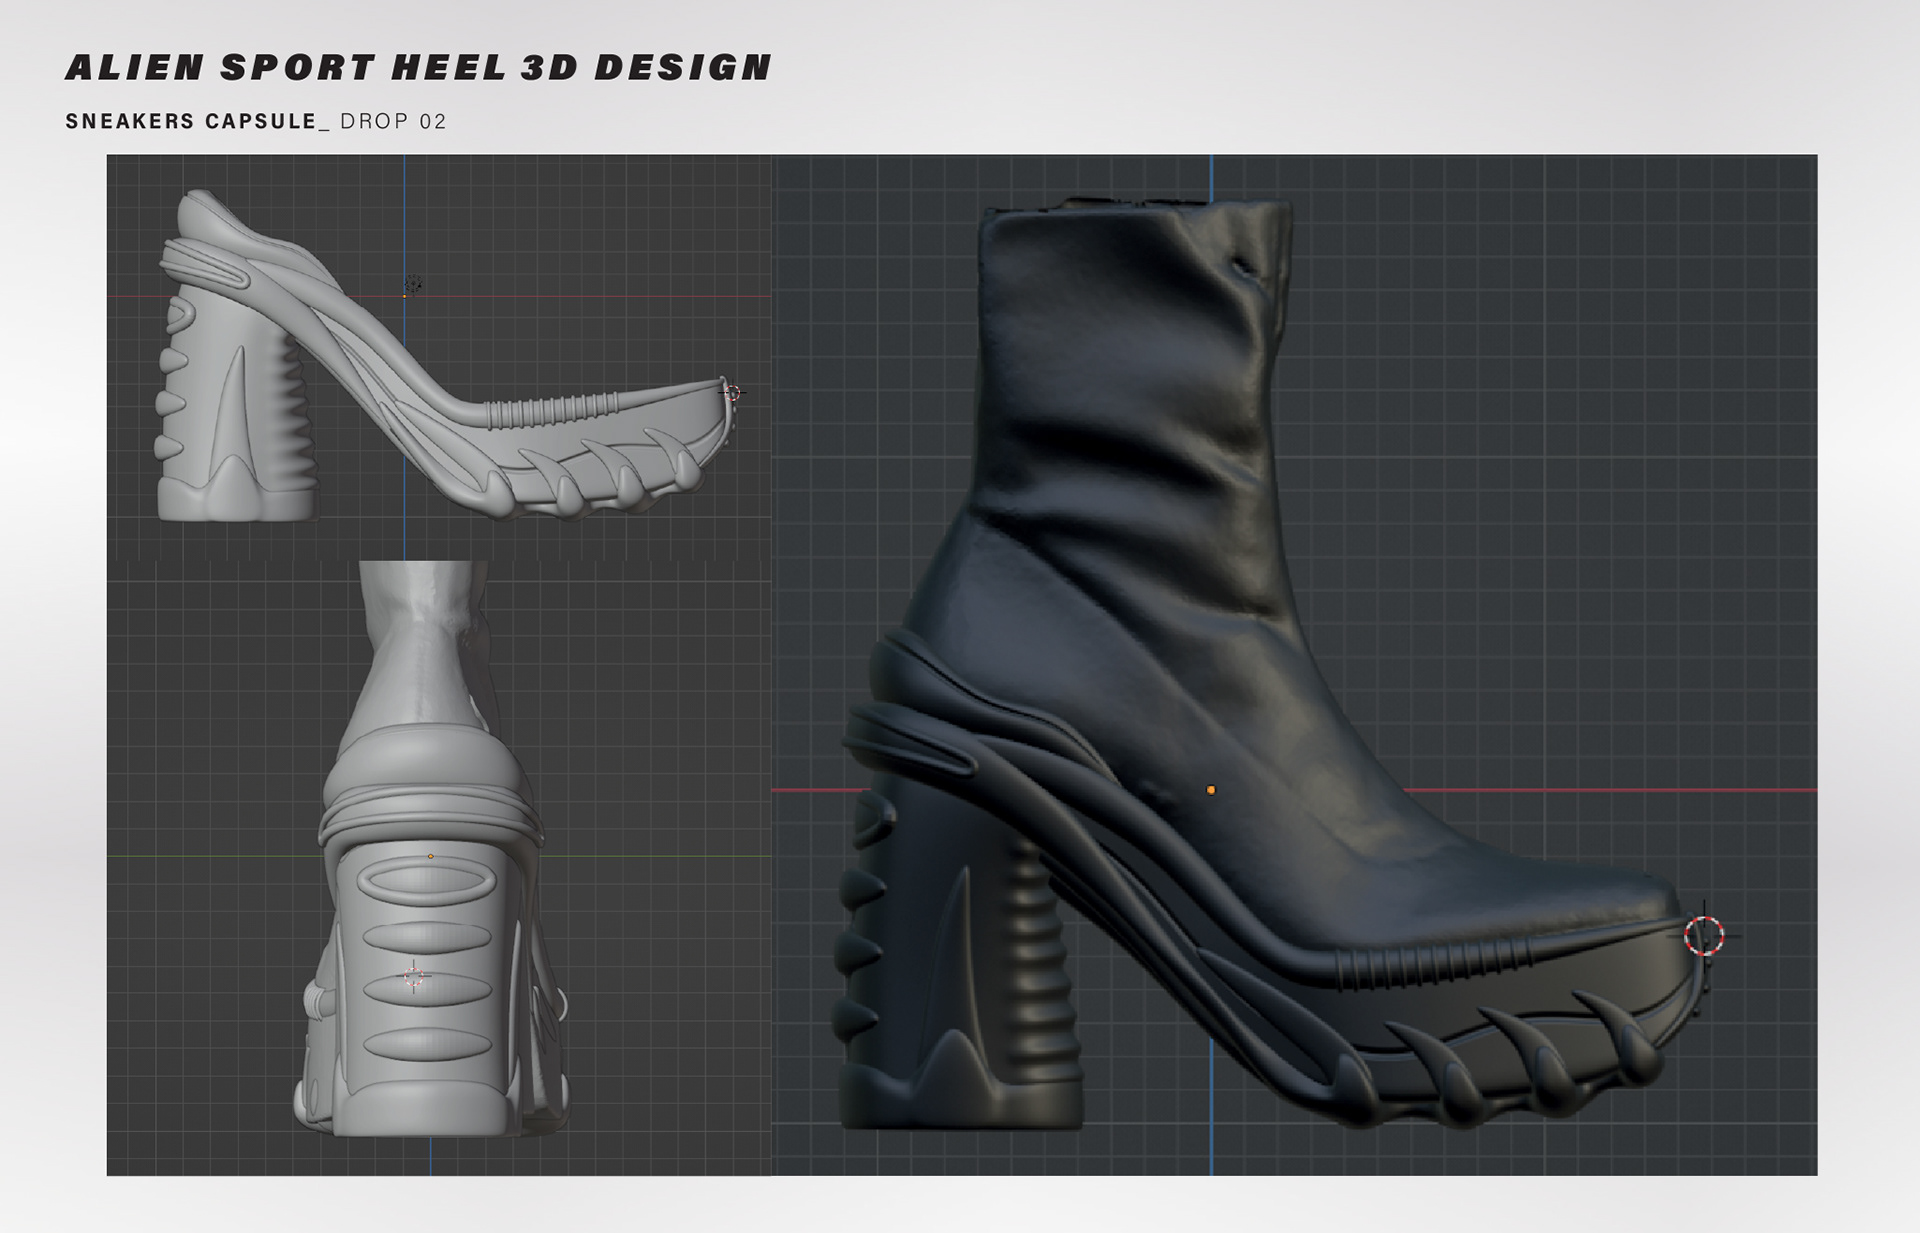Screen dimensions: 1920x1233
Task: Click the red X axis line in boot viewport
Action: 1600,790
